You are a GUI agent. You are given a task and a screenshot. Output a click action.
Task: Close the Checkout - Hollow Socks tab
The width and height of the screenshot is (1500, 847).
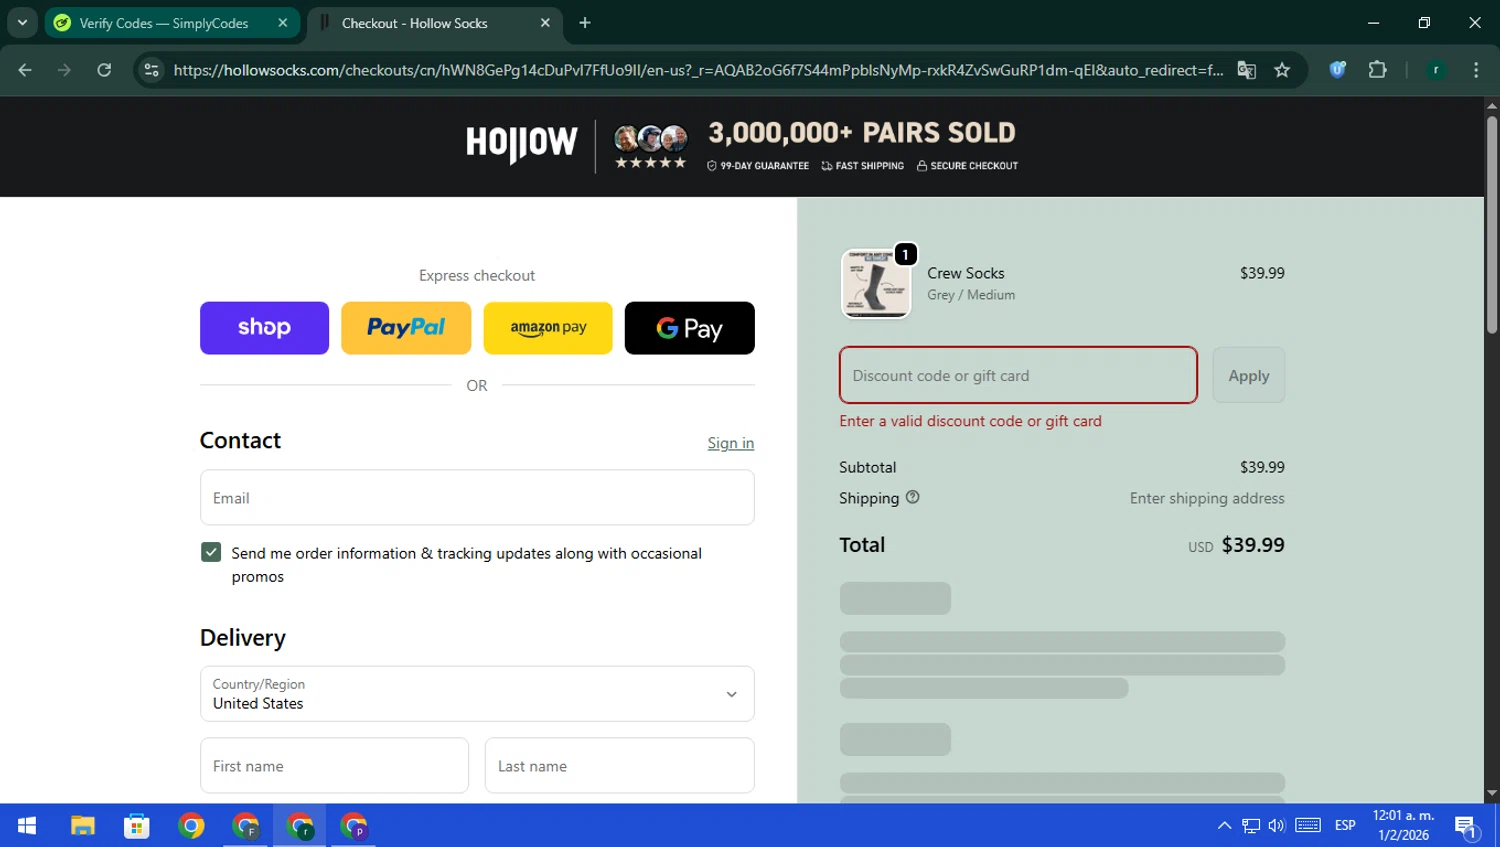tap(545, 23)
